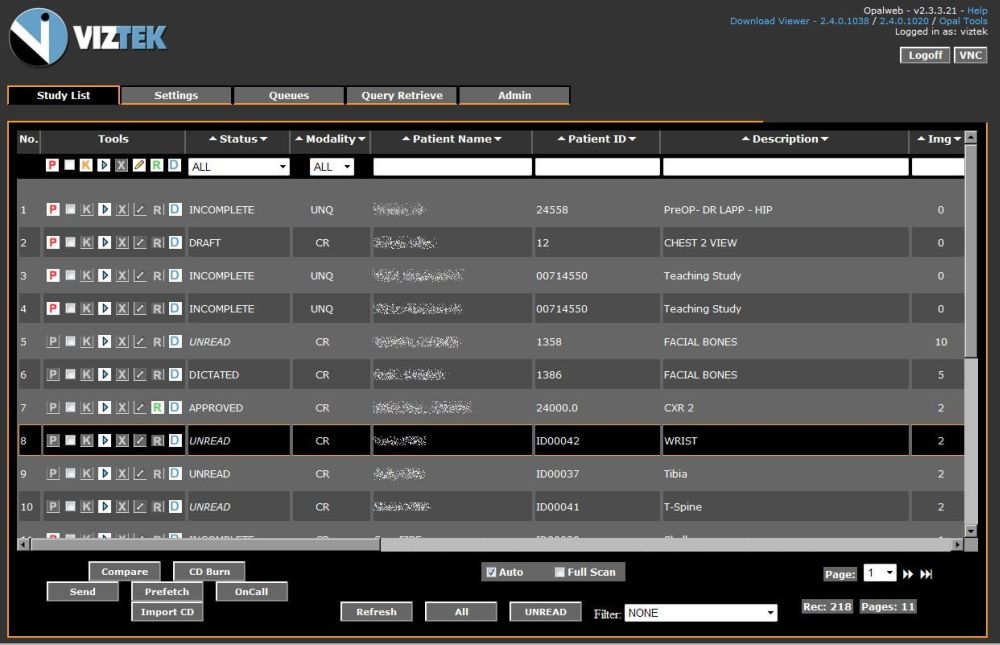This screenshot has width=1000, height=645.
Task: Click the Patient Name filter input field
Action: (x=452, y=167)
